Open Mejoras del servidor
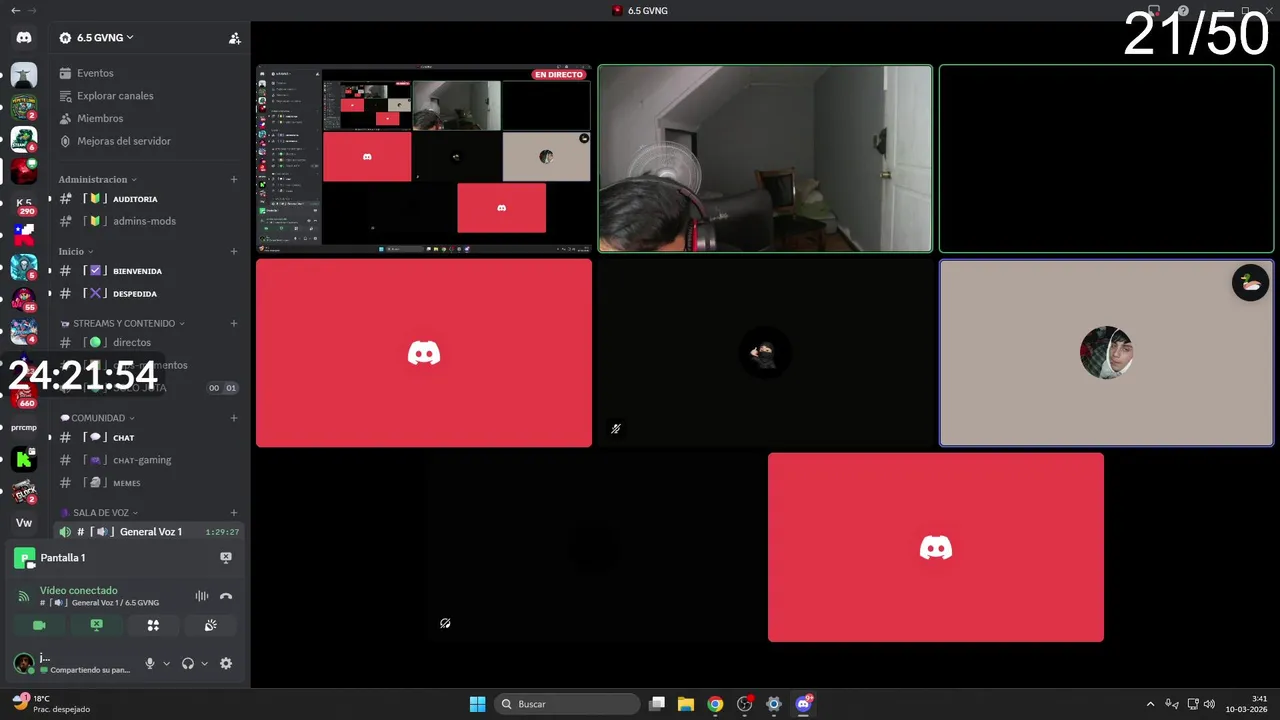The height and width of the screenshot is (720, 1280). click(115, 141)
